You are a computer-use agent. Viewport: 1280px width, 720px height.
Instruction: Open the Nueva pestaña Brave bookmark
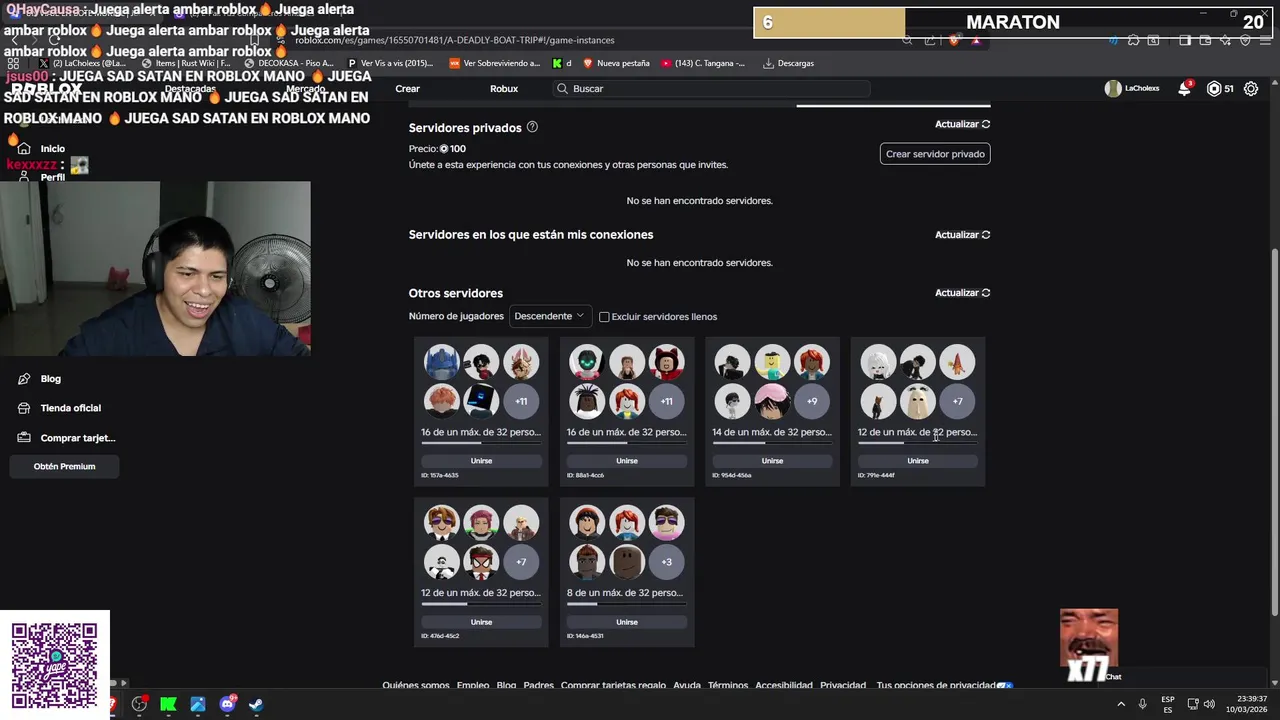click(616, 63)
